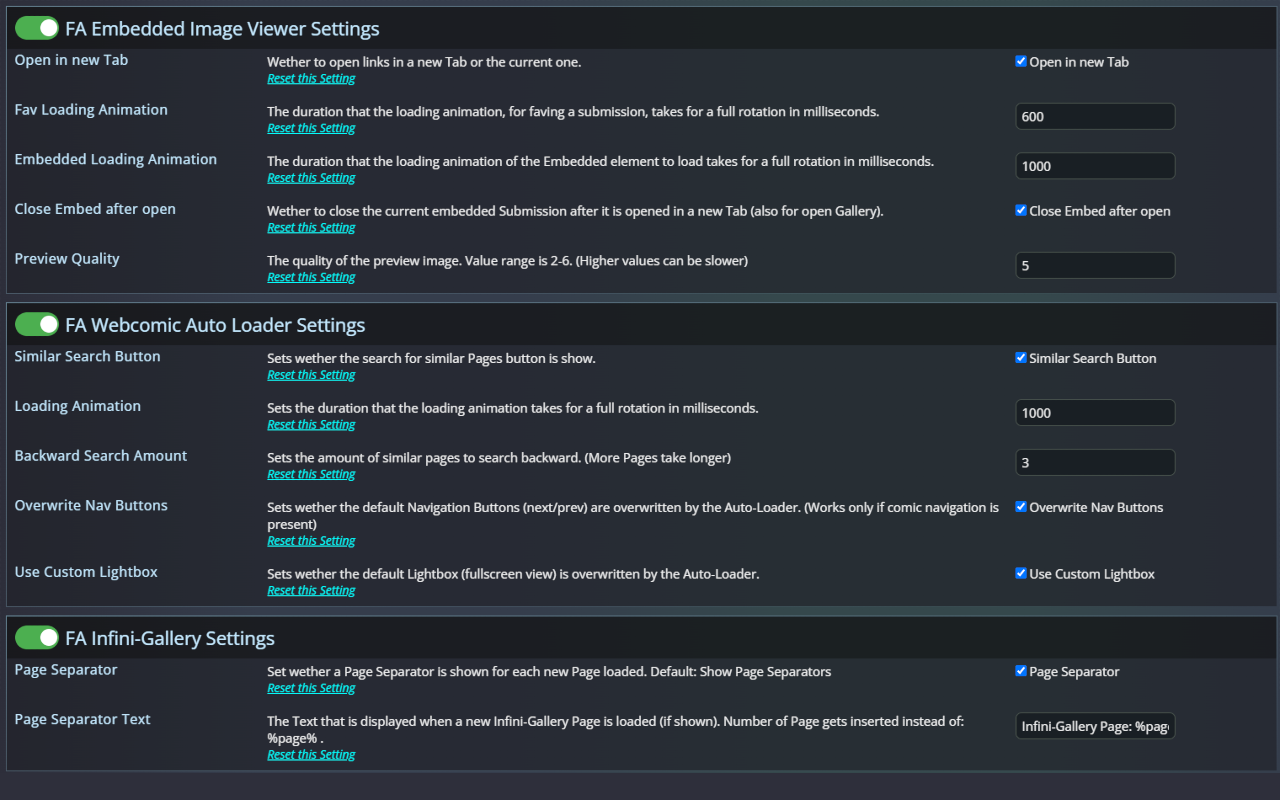Reset the Similar Search Button setting
1280x800 pixels.
click(311, 375)
